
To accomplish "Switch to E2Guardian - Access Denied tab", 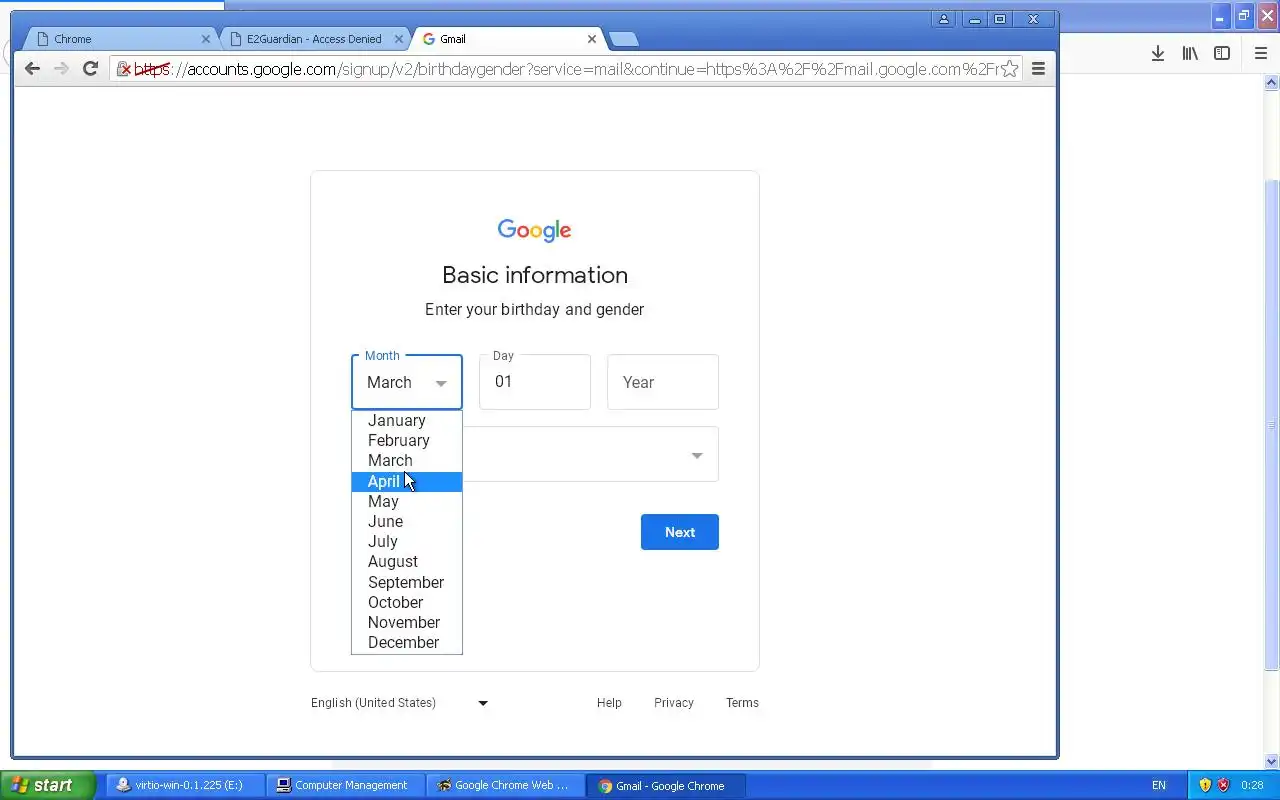I will click(x=313, y=39).
